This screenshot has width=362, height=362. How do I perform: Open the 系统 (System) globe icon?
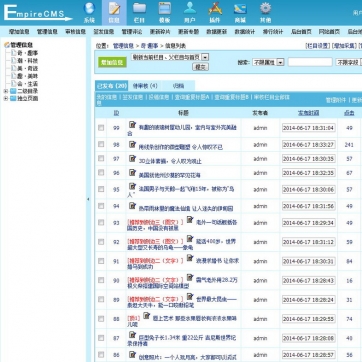[89, 12]
